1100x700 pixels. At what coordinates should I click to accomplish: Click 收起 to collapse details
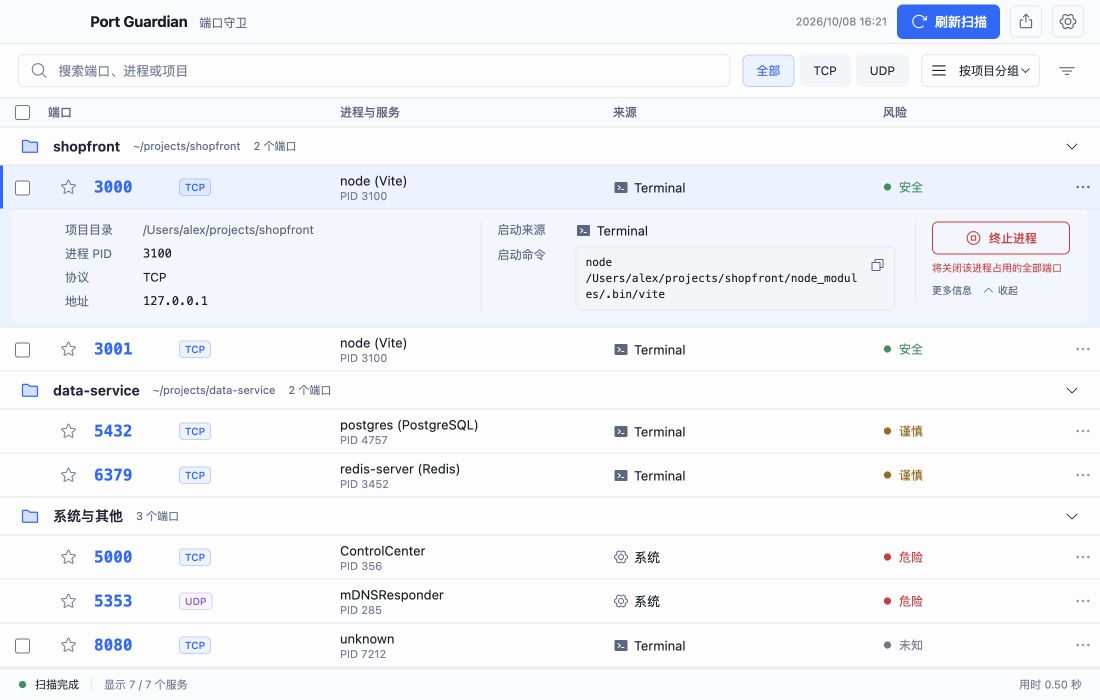(1001, 290)
